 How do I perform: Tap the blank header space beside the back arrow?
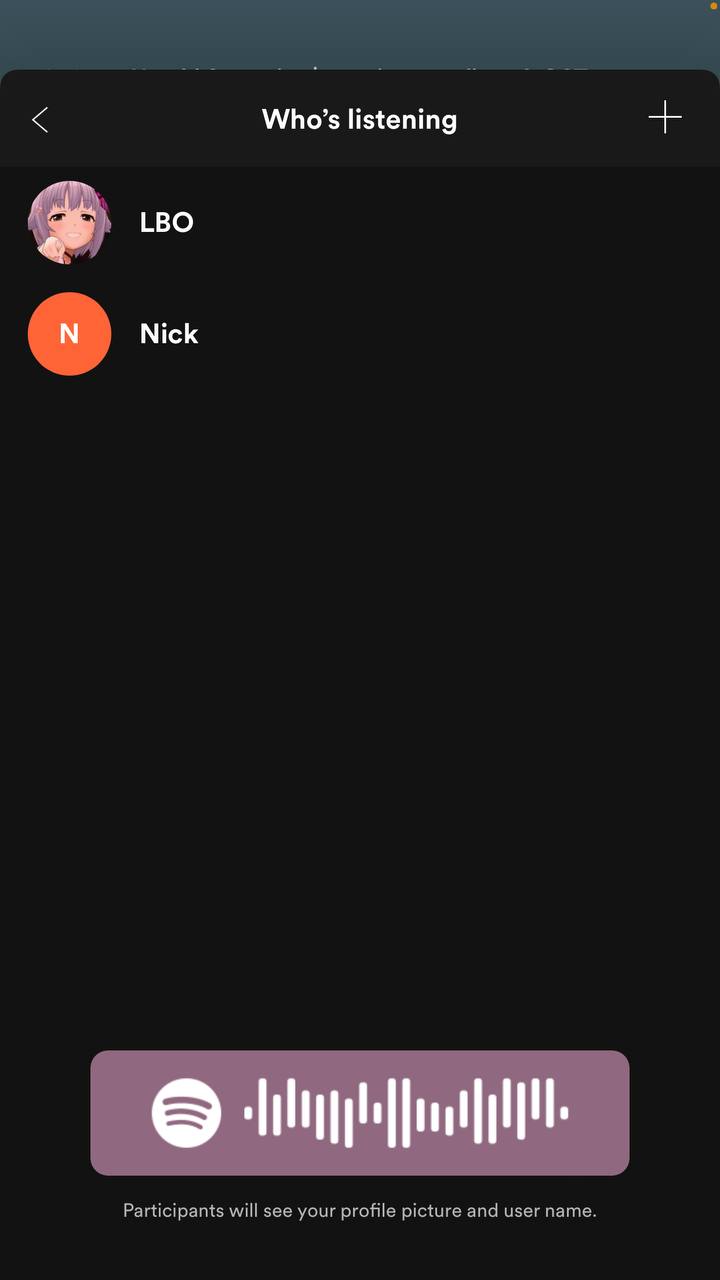(x=150, y=120)
